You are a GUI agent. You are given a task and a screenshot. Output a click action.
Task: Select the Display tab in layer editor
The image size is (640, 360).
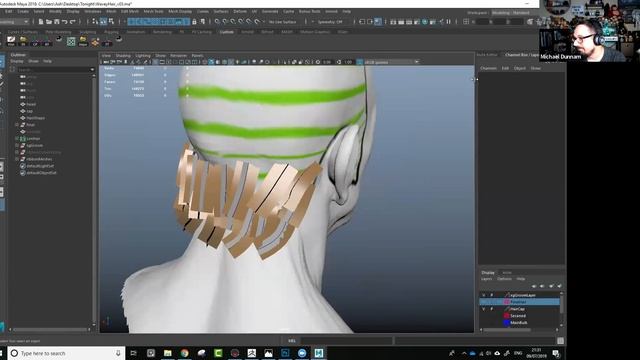pos(488,273)
